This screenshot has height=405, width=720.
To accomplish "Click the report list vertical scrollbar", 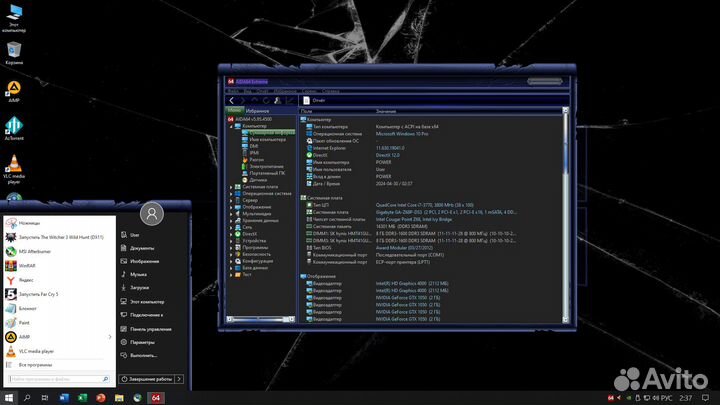I will (x=565, y=215).
